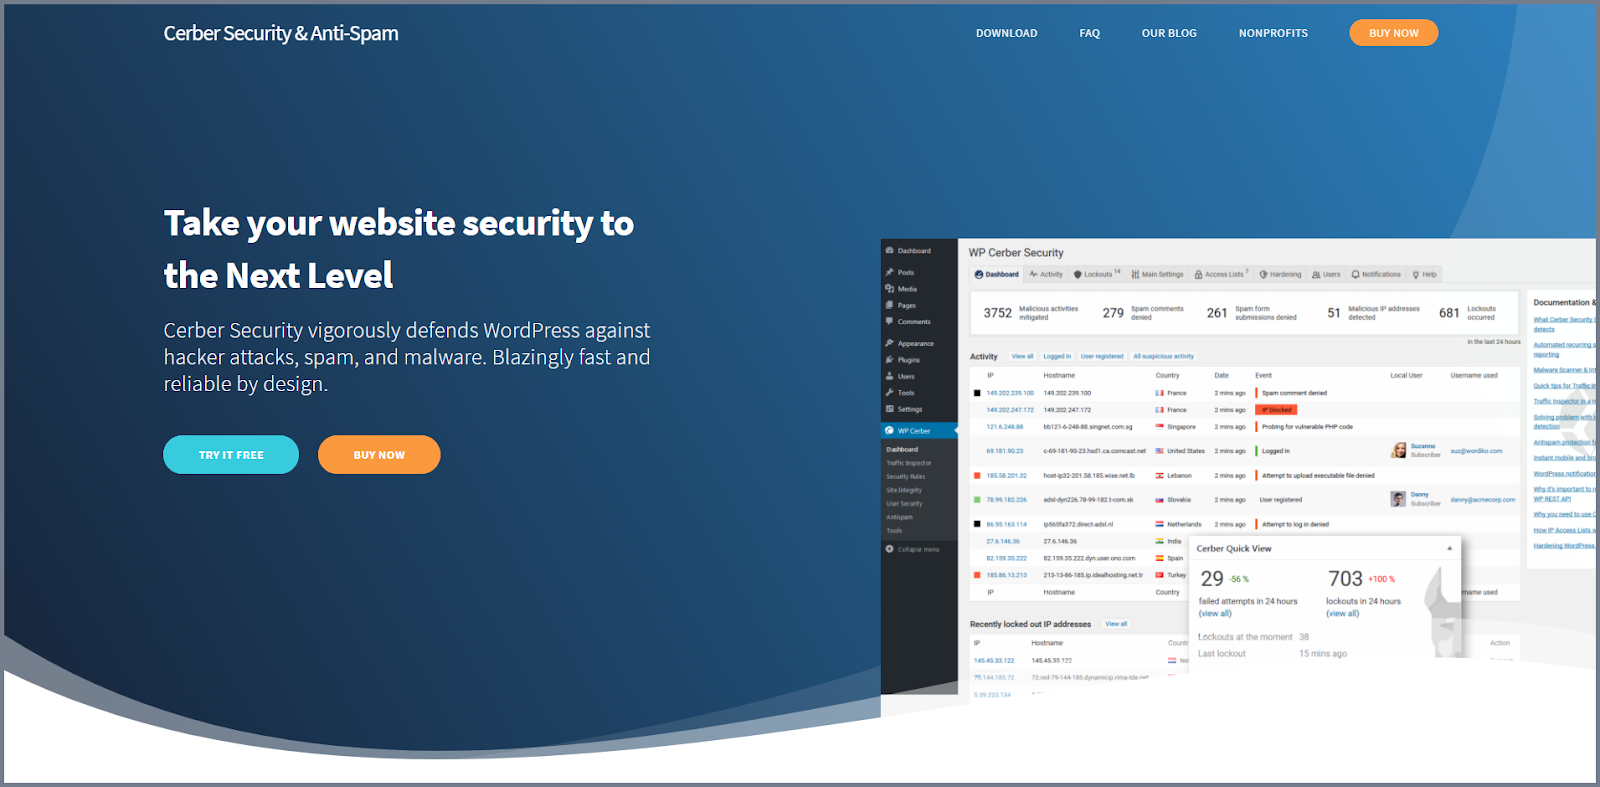Click the Cerber Security & Anti-Spam site logo
1600x787 pixels.
coord(281,33)
